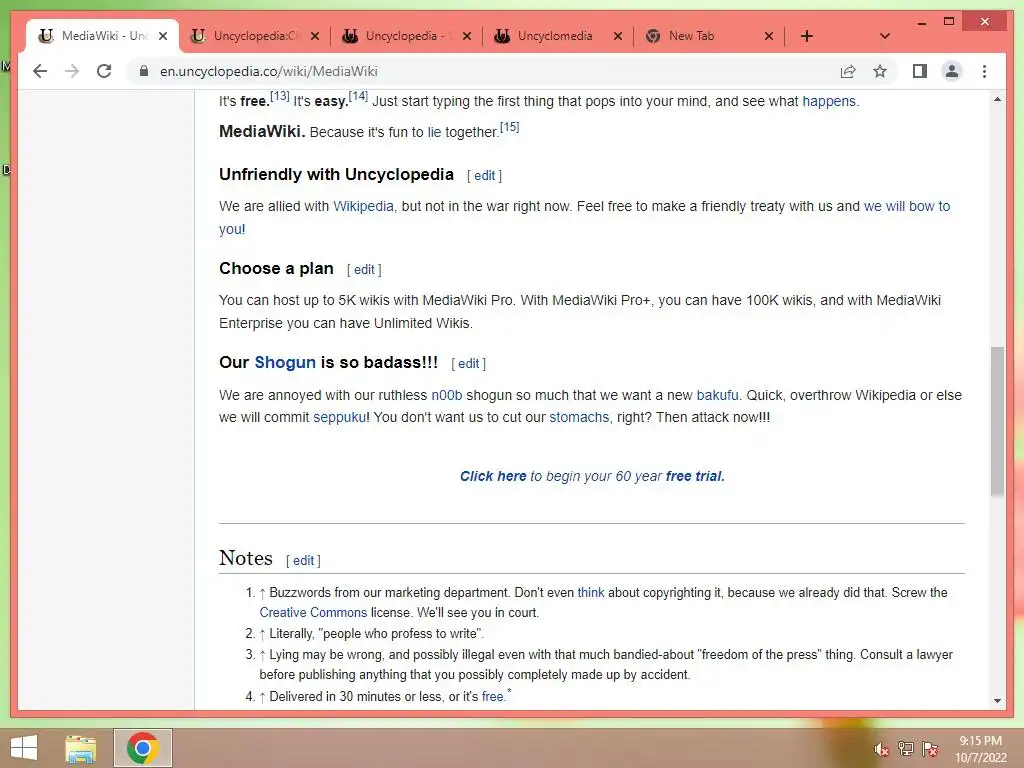1024x768 pixels.
Task: Open the Creative Commons link
Action: coord(313,613)
